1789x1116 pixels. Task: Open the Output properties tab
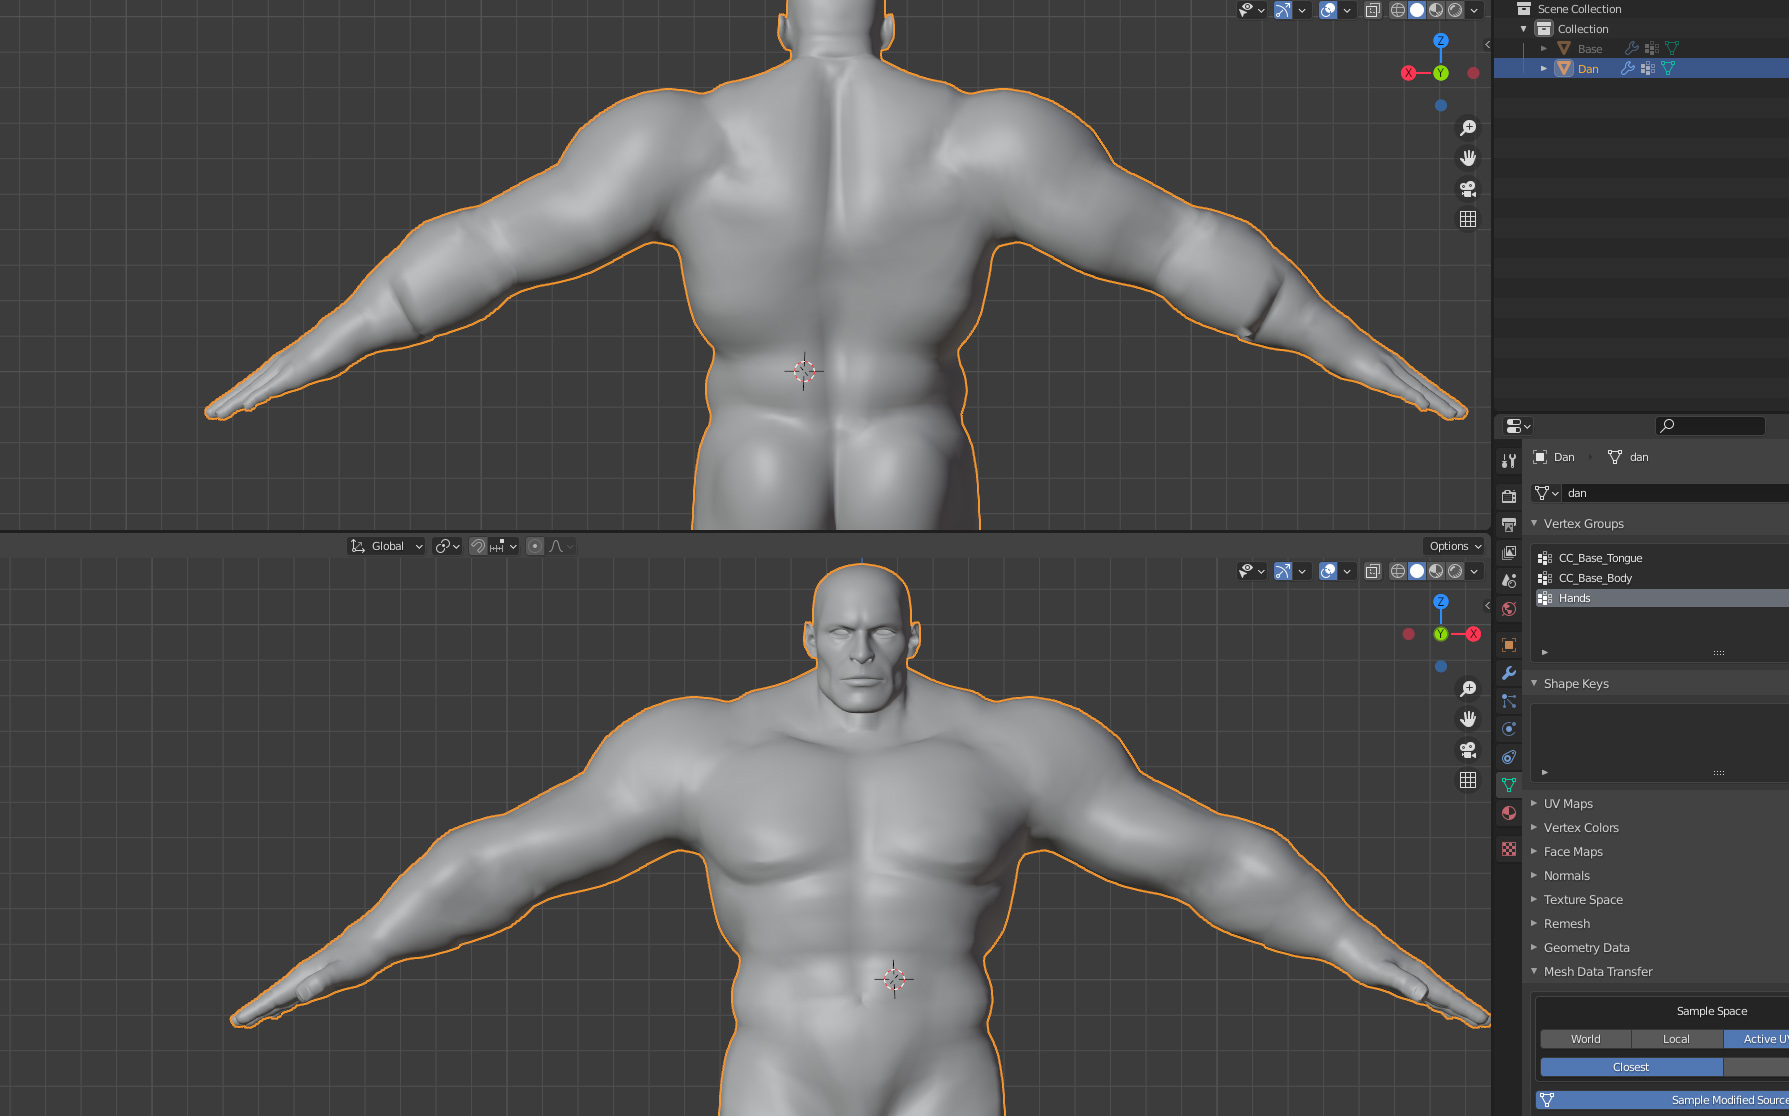pos(1509,524)
